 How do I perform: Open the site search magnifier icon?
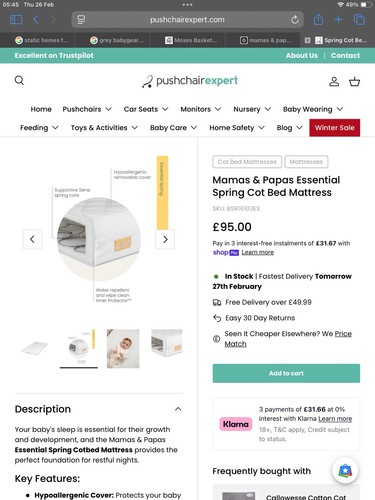pos(19,80)
